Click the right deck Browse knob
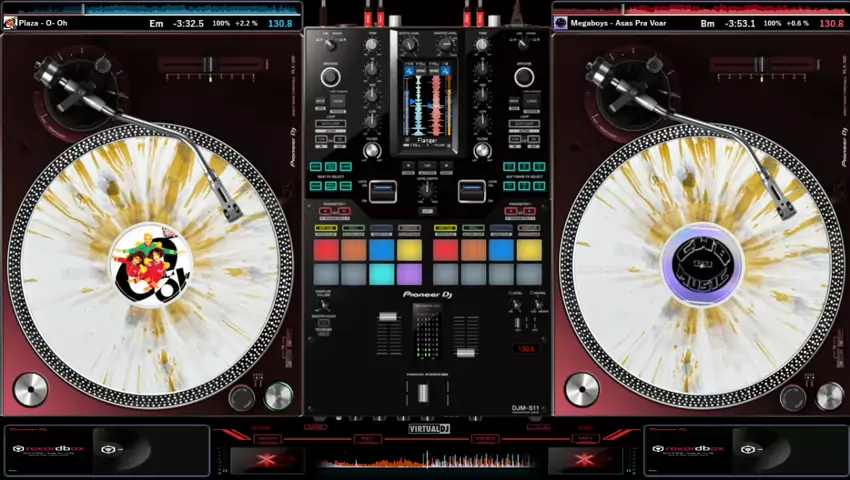This screenshot has height=480, width=850. tap(524, 77)
